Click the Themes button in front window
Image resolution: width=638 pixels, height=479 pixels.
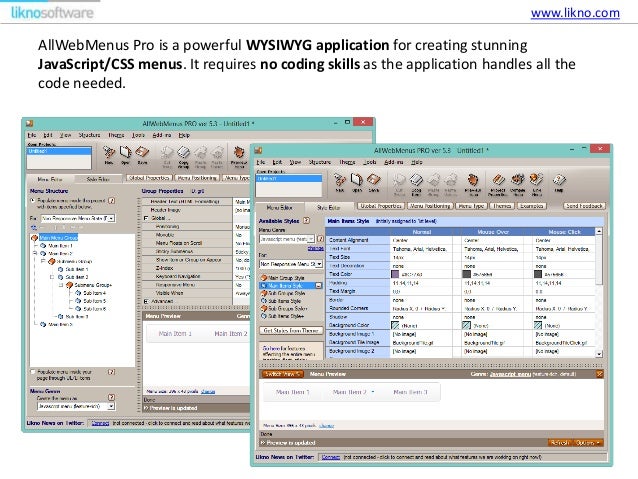pos(502,206)
